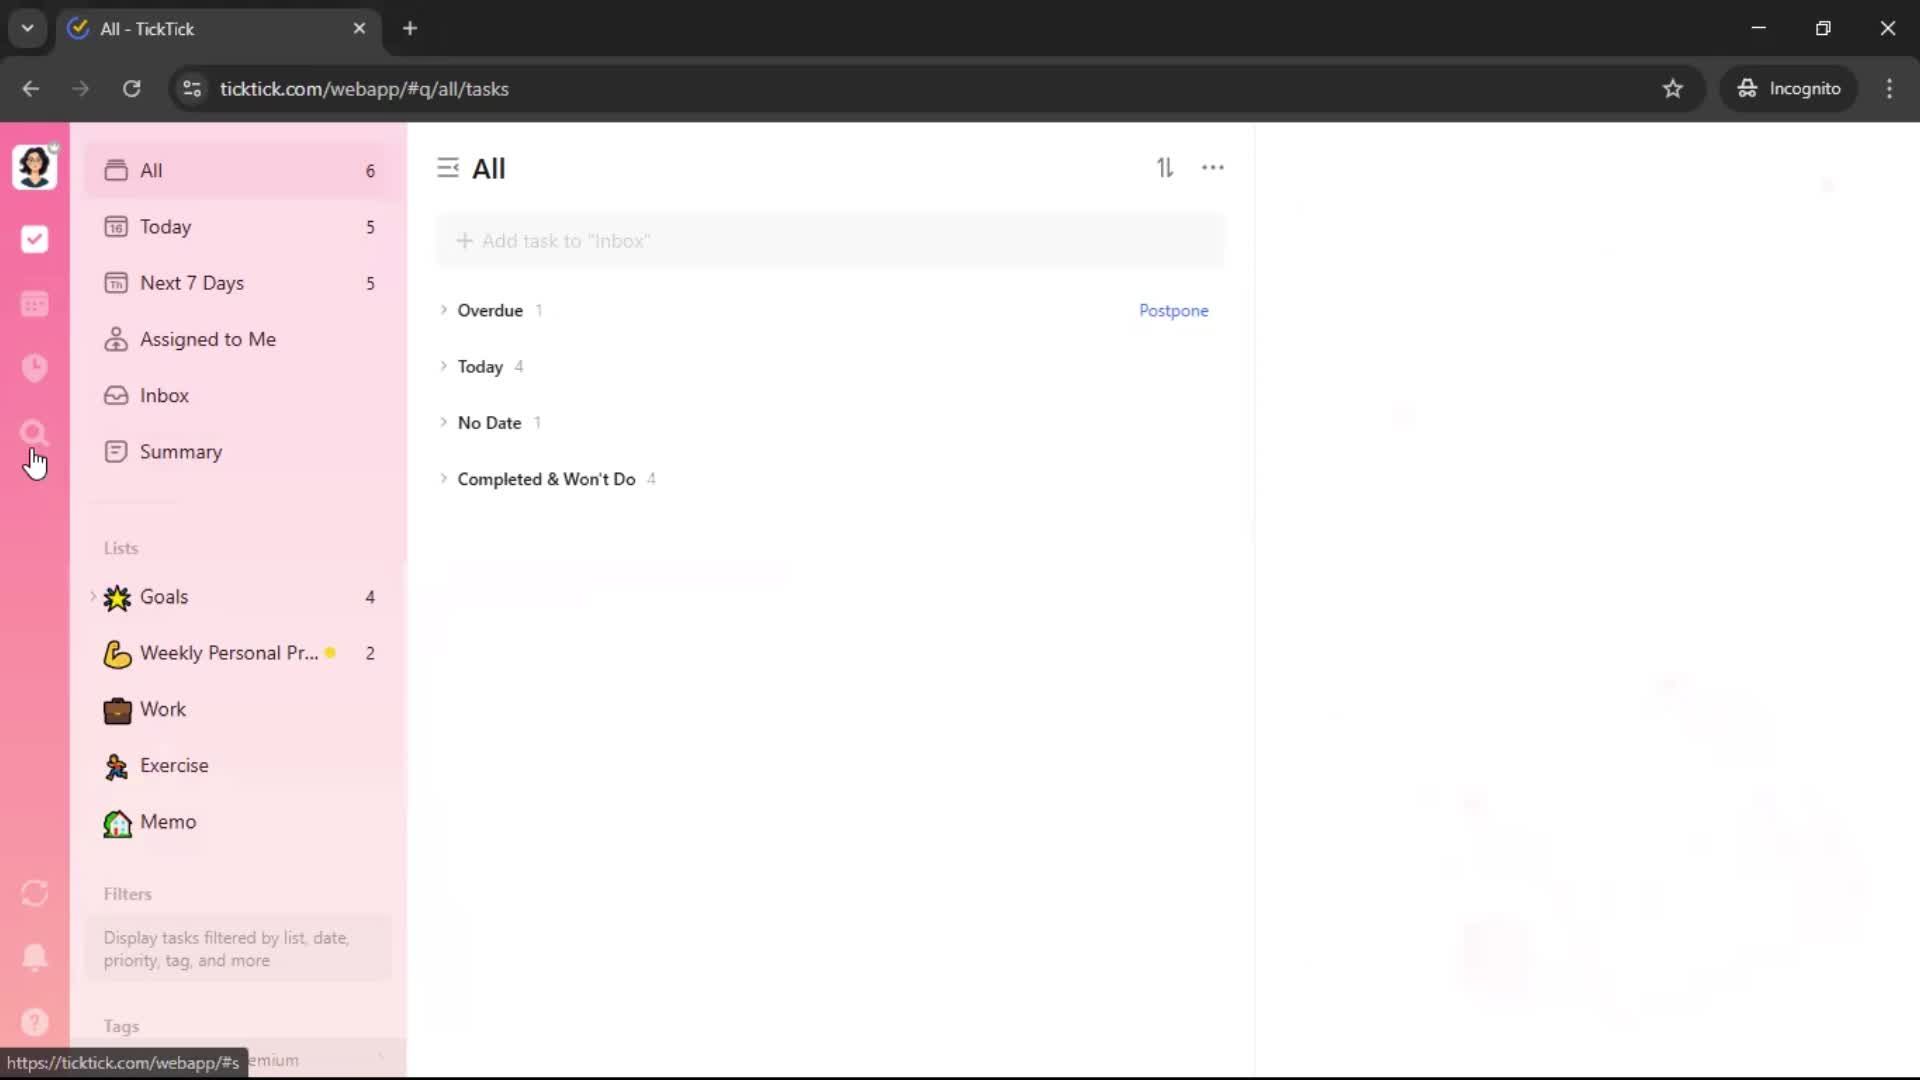This screenshot has width=1920, height=1080.
Task: Click the Search magnifier icon in left rail
Action: coord(34,432)
